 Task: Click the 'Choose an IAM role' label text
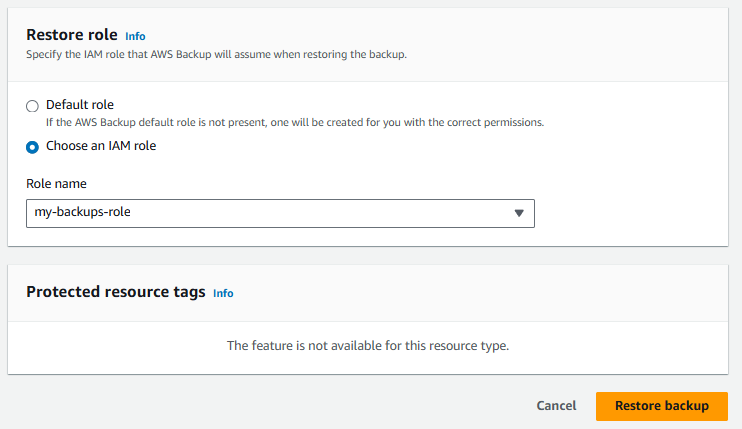[x=101, y=146]
